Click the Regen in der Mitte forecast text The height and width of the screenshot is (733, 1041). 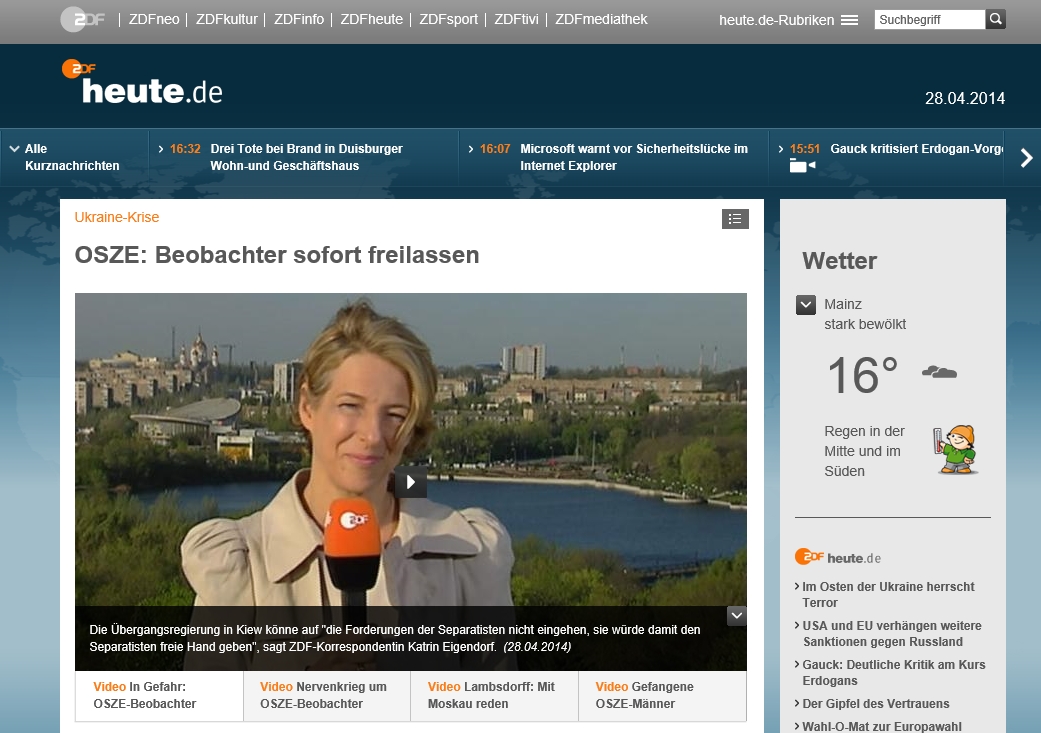[x=864, y=451]
